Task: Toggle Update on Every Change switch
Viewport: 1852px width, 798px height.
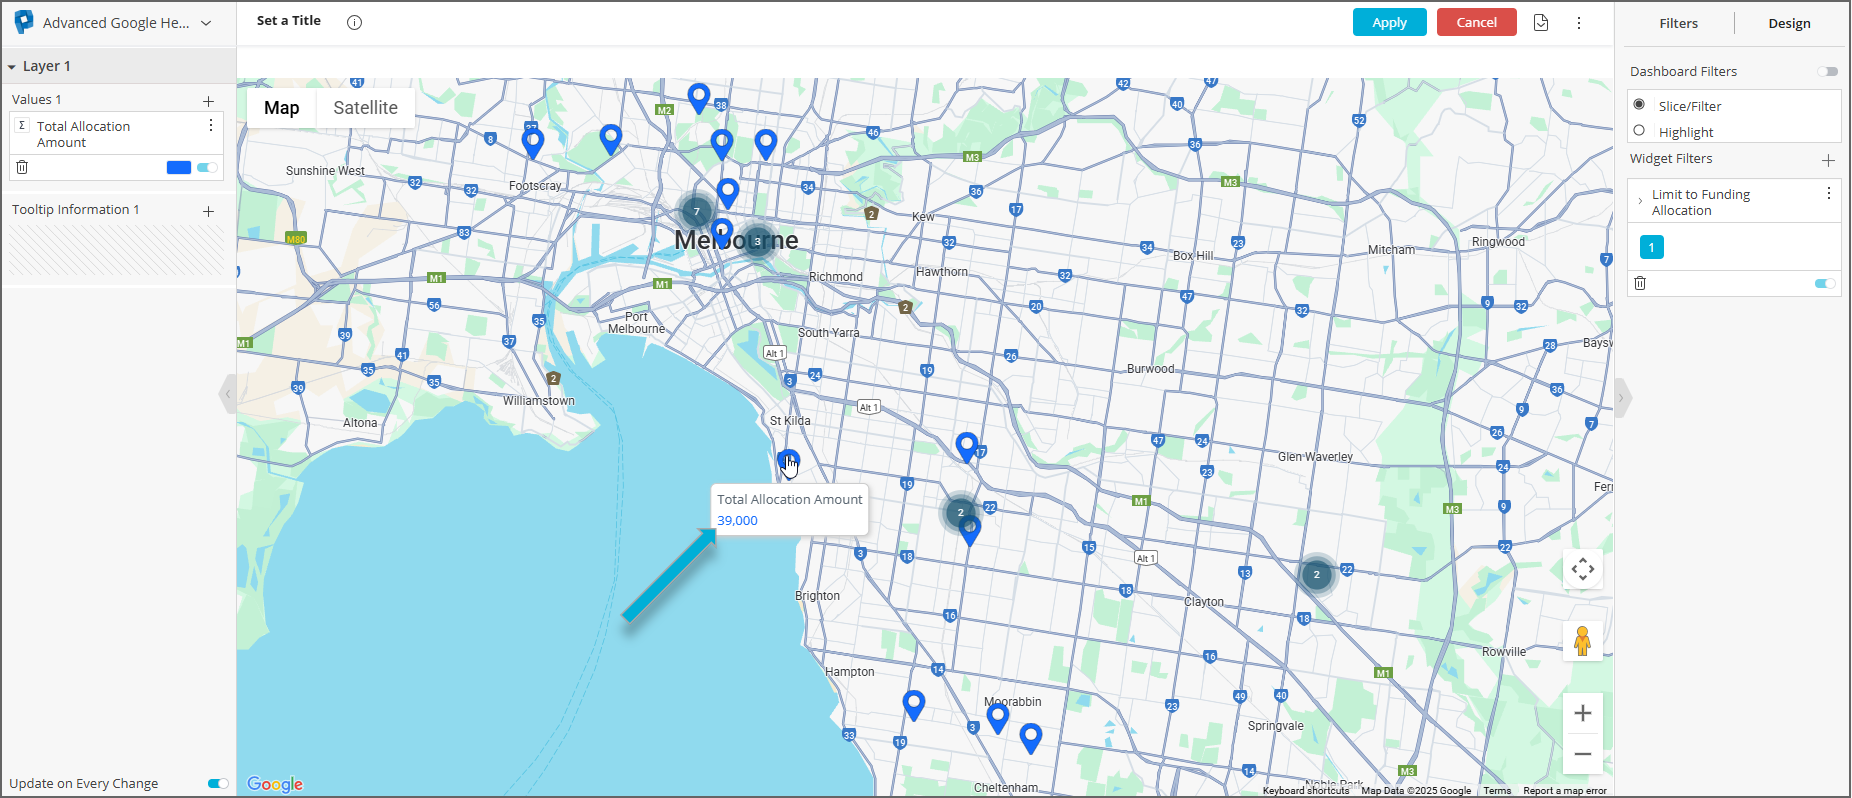Action: [218, 783]
